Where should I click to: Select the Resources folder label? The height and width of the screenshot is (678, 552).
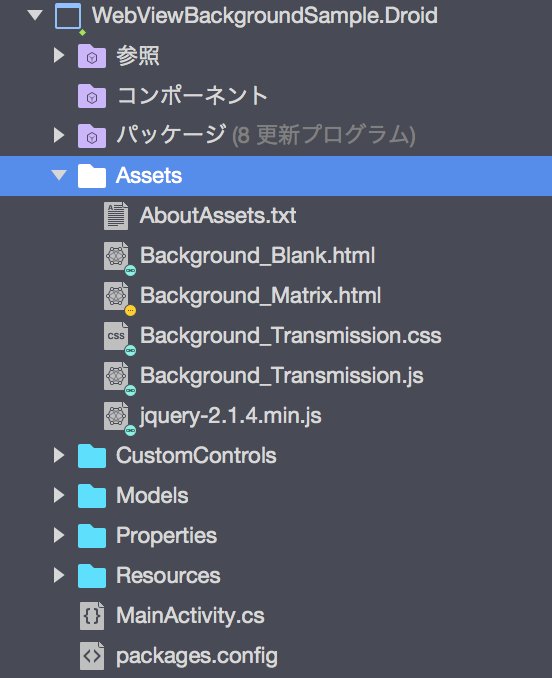(168, 576)
